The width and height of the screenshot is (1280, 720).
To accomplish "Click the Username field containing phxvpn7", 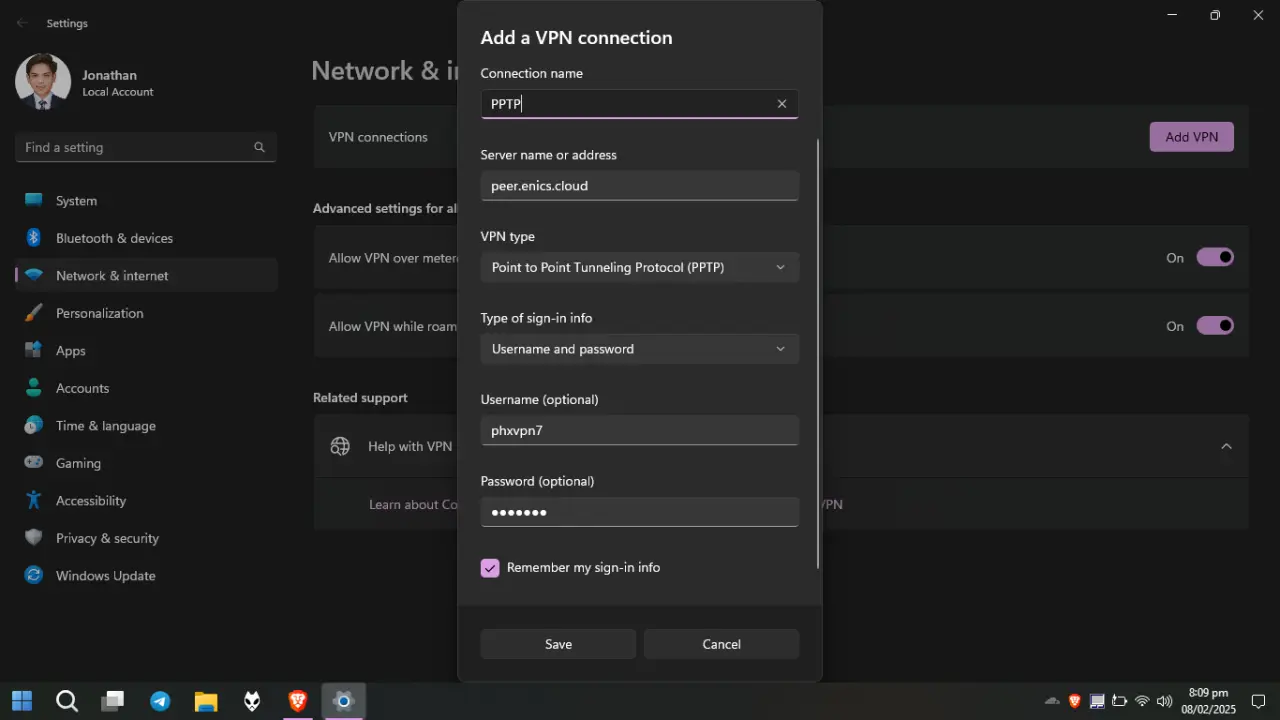I will pos(640,431).
